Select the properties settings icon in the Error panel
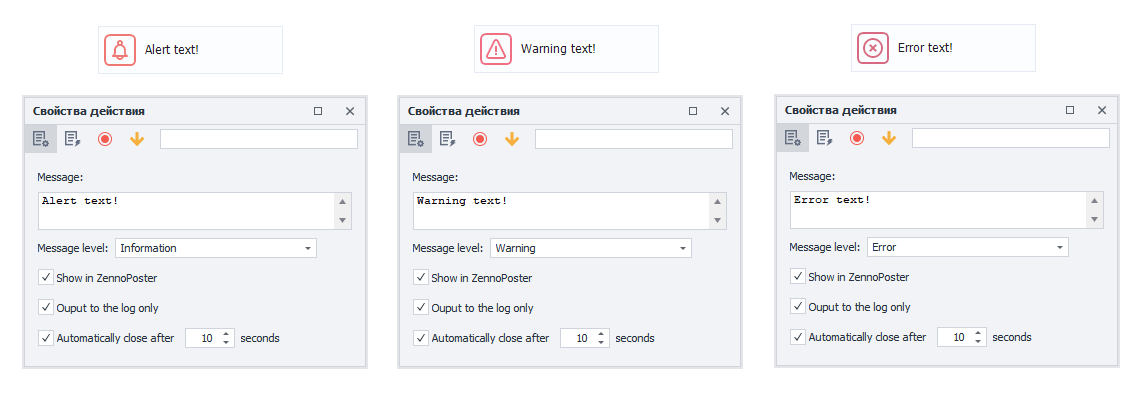 792,138
